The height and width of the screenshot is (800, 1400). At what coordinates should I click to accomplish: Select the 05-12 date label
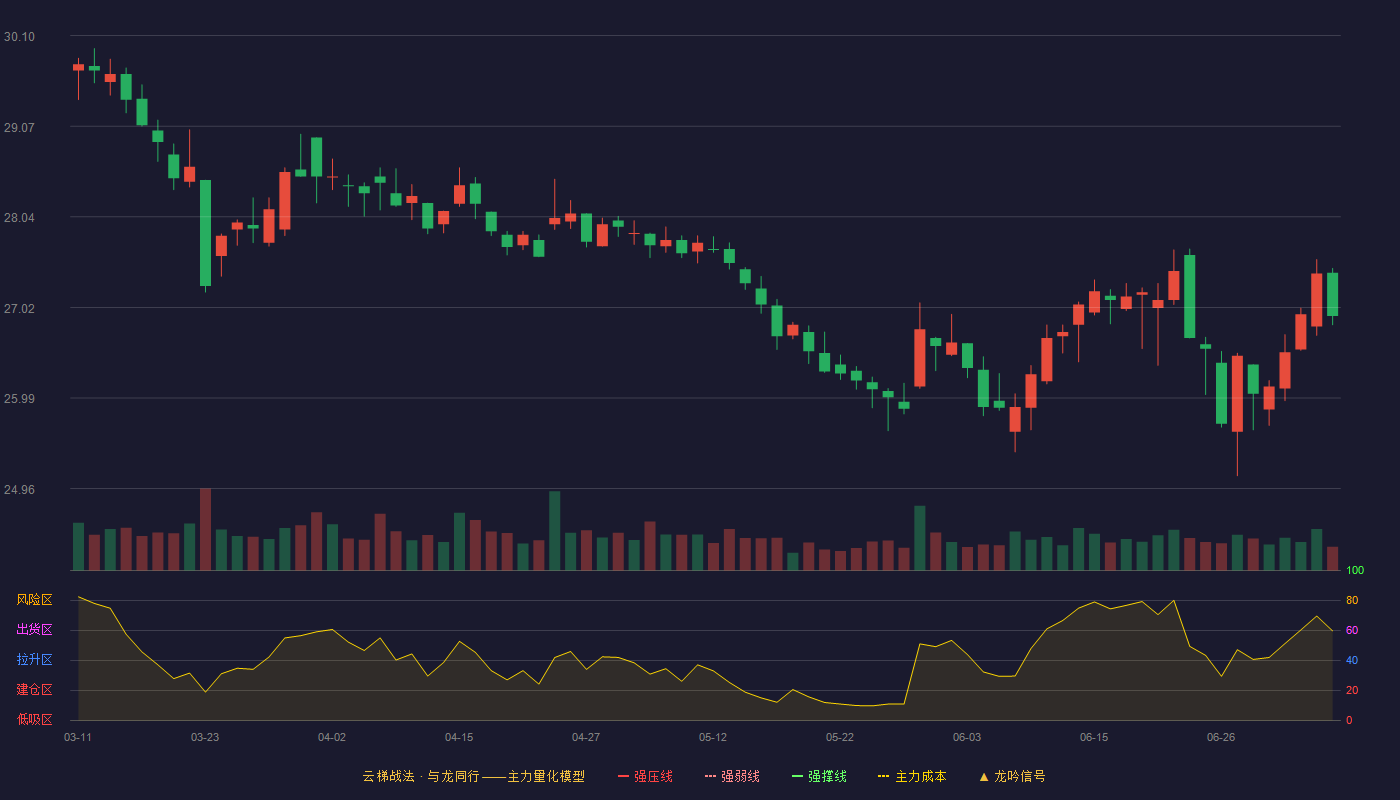(x=713, y=737)
